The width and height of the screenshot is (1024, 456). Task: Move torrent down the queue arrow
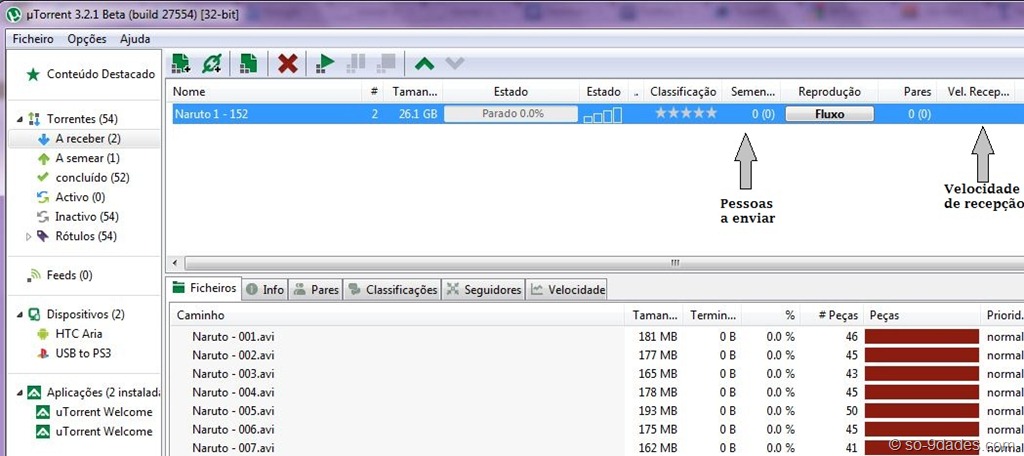tap(455, 63)
